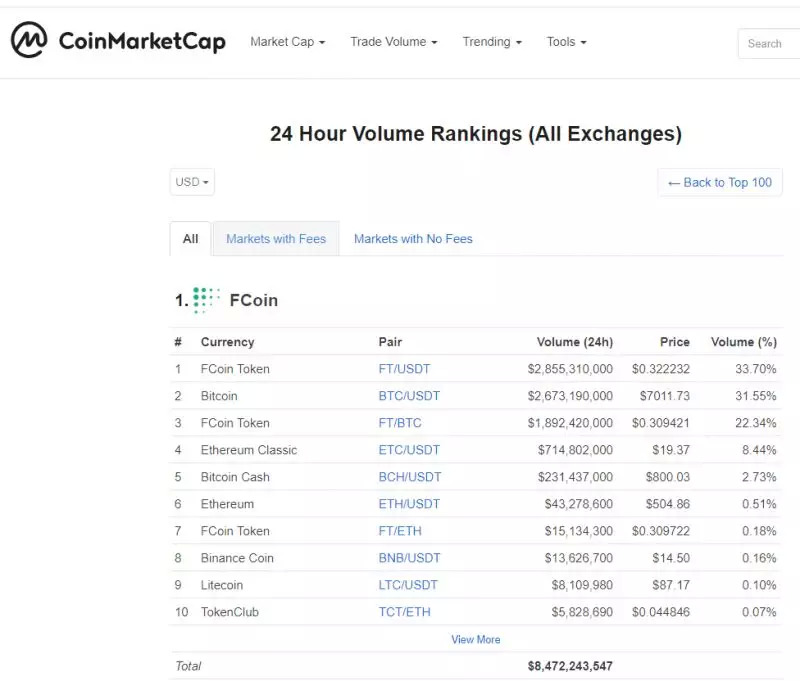
Task: Switch to Markets with No Fees tab
Action: point(413,239)
